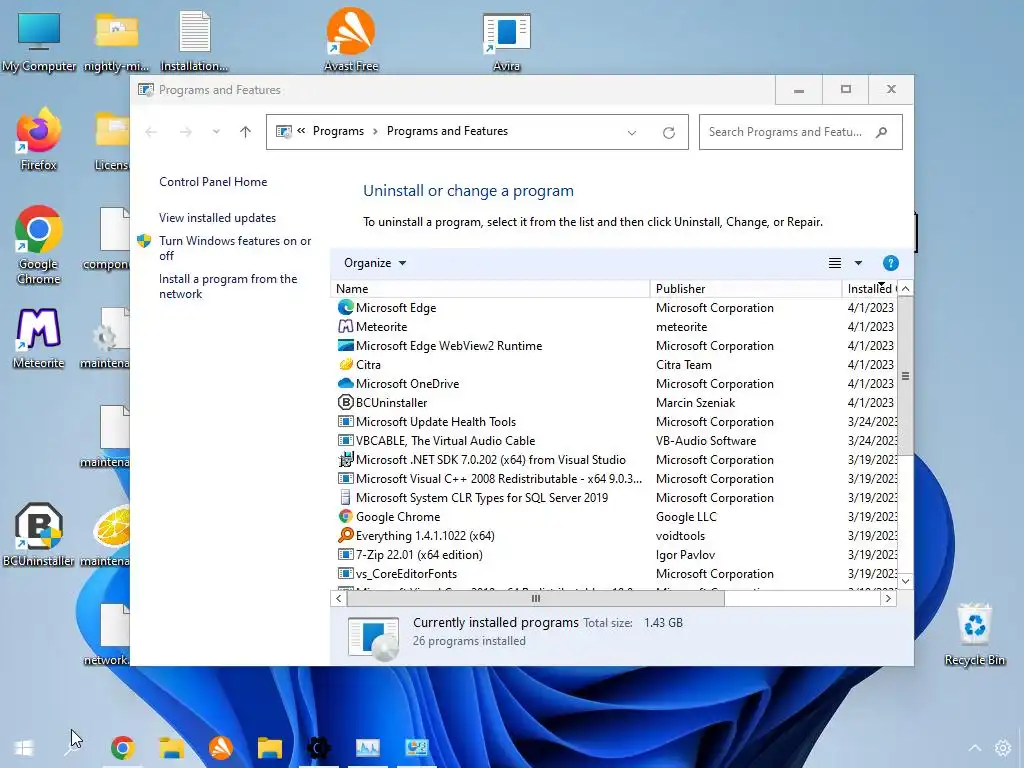Select Microsoft Visual C++ 2008 Redistributable row

[x=614, y=479]
